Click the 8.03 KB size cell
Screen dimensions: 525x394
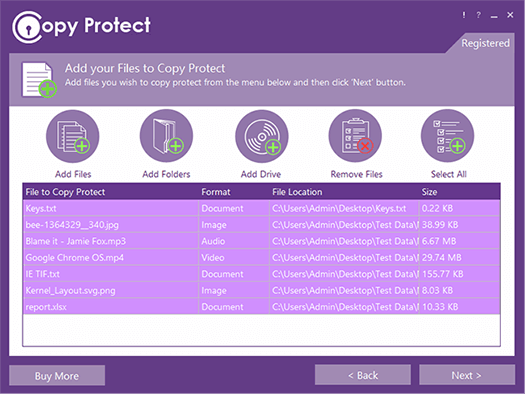coord(459,291)
